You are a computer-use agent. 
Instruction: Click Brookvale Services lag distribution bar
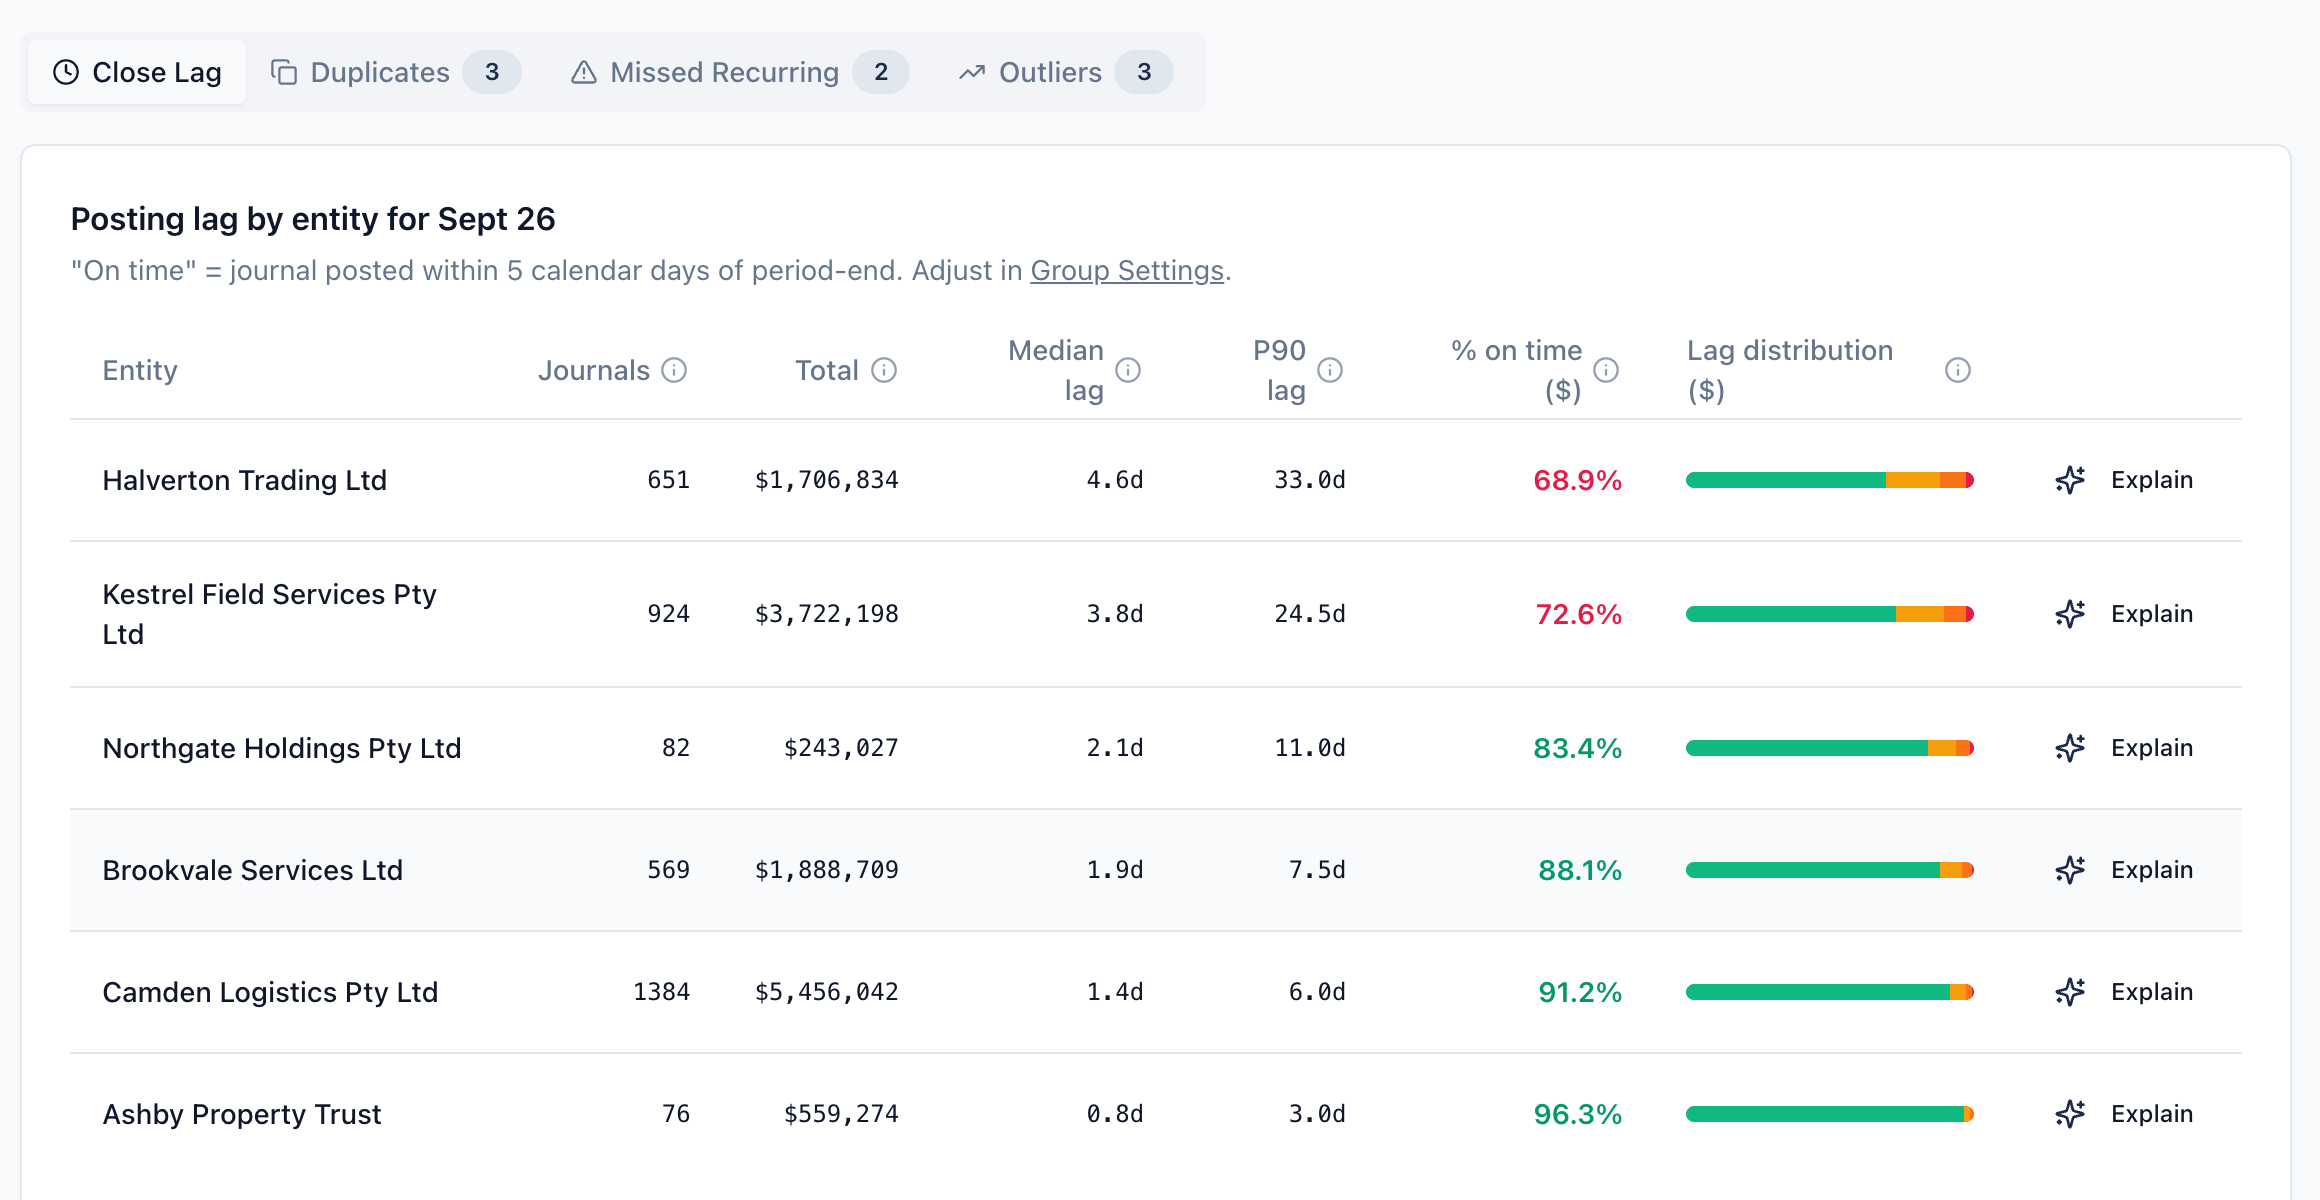click(1830, 870)
